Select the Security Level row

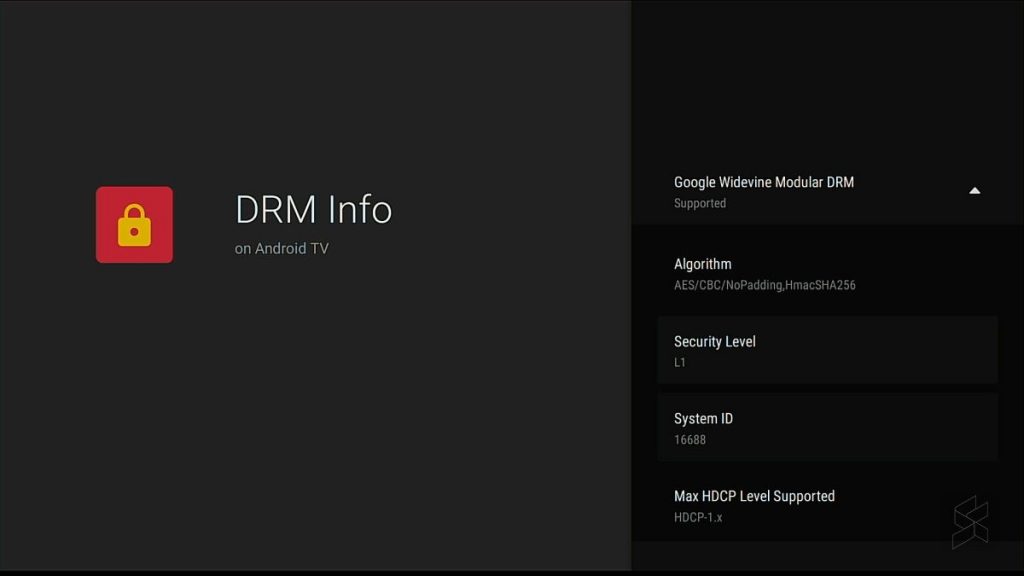coord(827,351)
